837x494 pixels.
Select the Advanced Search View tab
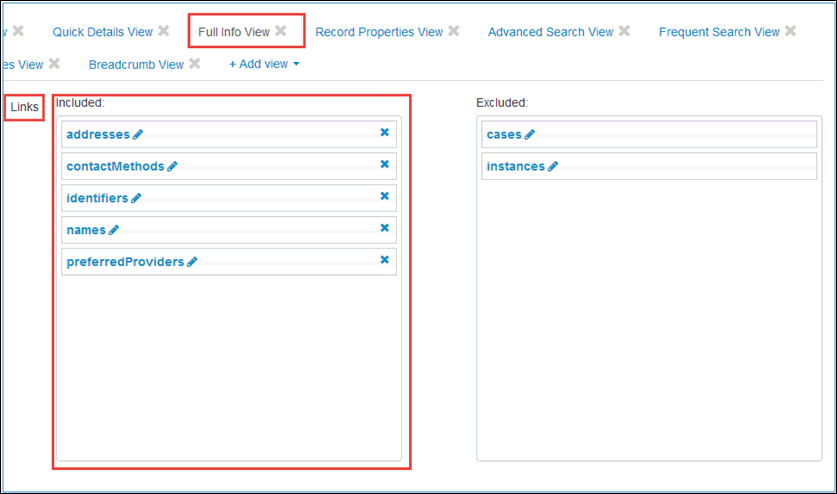[550, 32]
